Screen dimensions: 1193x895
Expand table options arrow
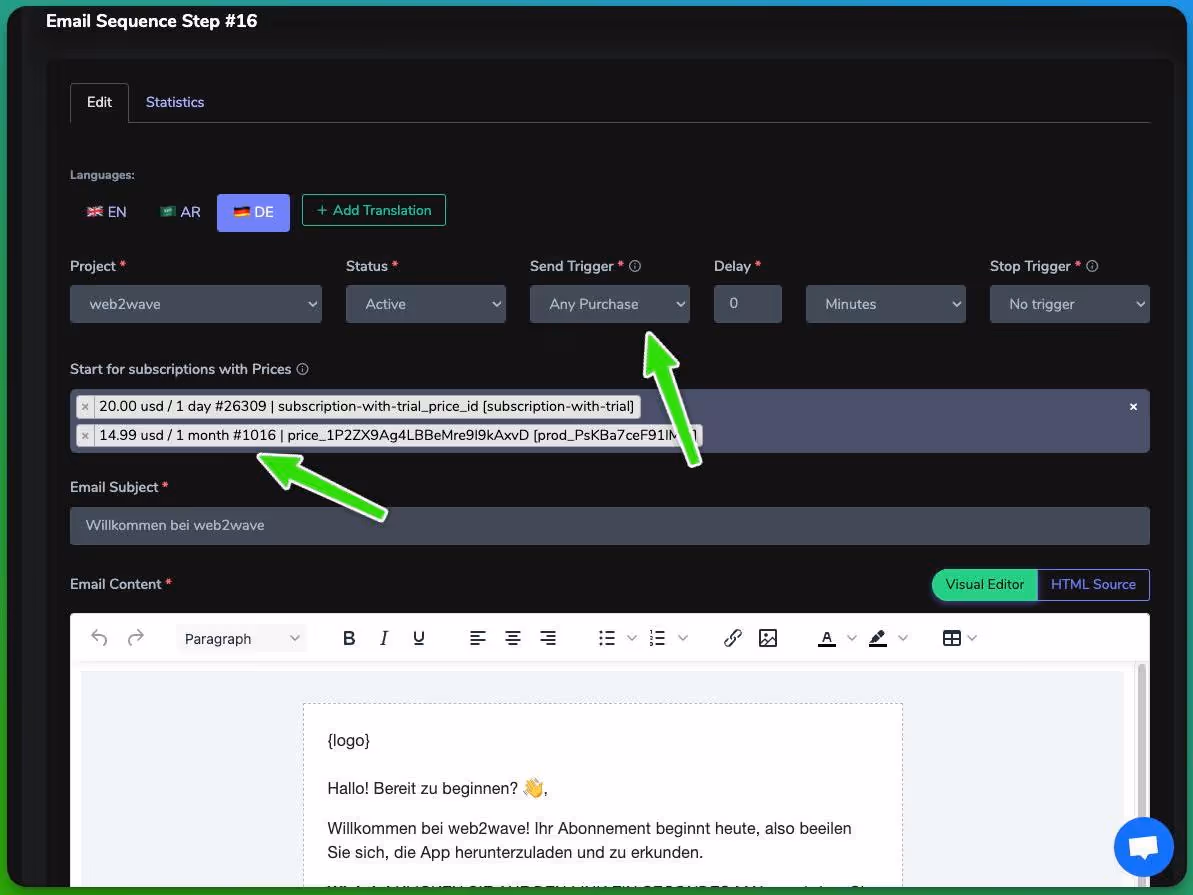[x=972, y=638]
